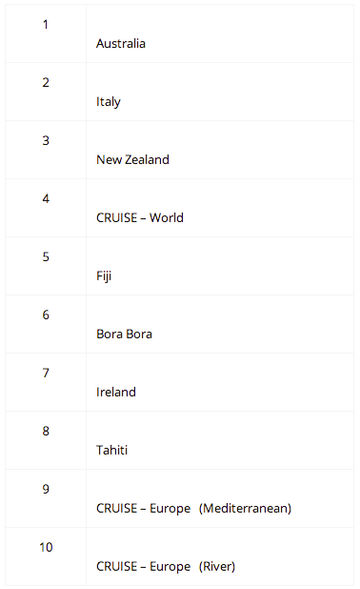Select the Italy row entry
The width and height of the screenshot is (360, 589).
[x=108, y=102]
